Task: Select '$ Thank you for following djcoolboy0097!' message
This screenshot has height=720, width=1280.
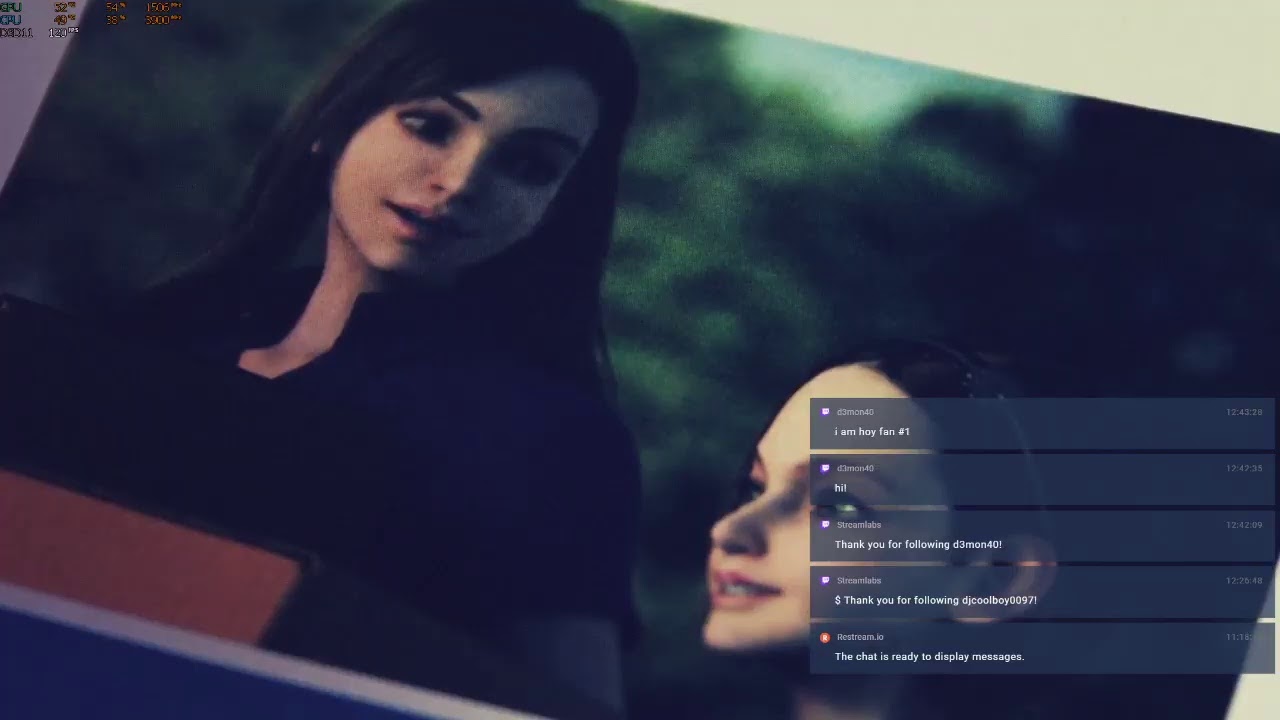Action: pos(936,600)
